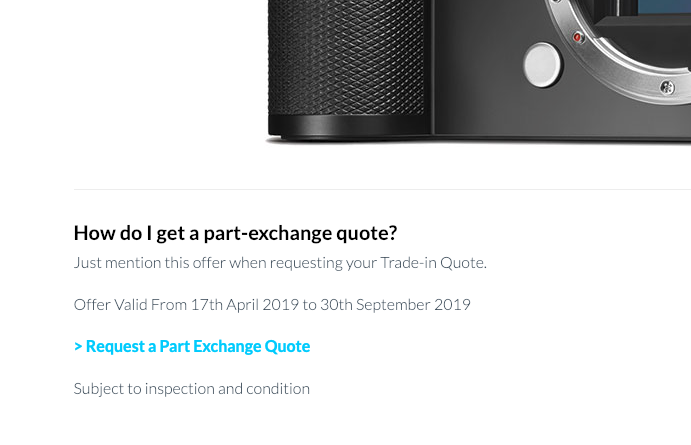Click the camera's textured hand grip
The height and width of the screenshot is (445, 691).
pos(345,60)
